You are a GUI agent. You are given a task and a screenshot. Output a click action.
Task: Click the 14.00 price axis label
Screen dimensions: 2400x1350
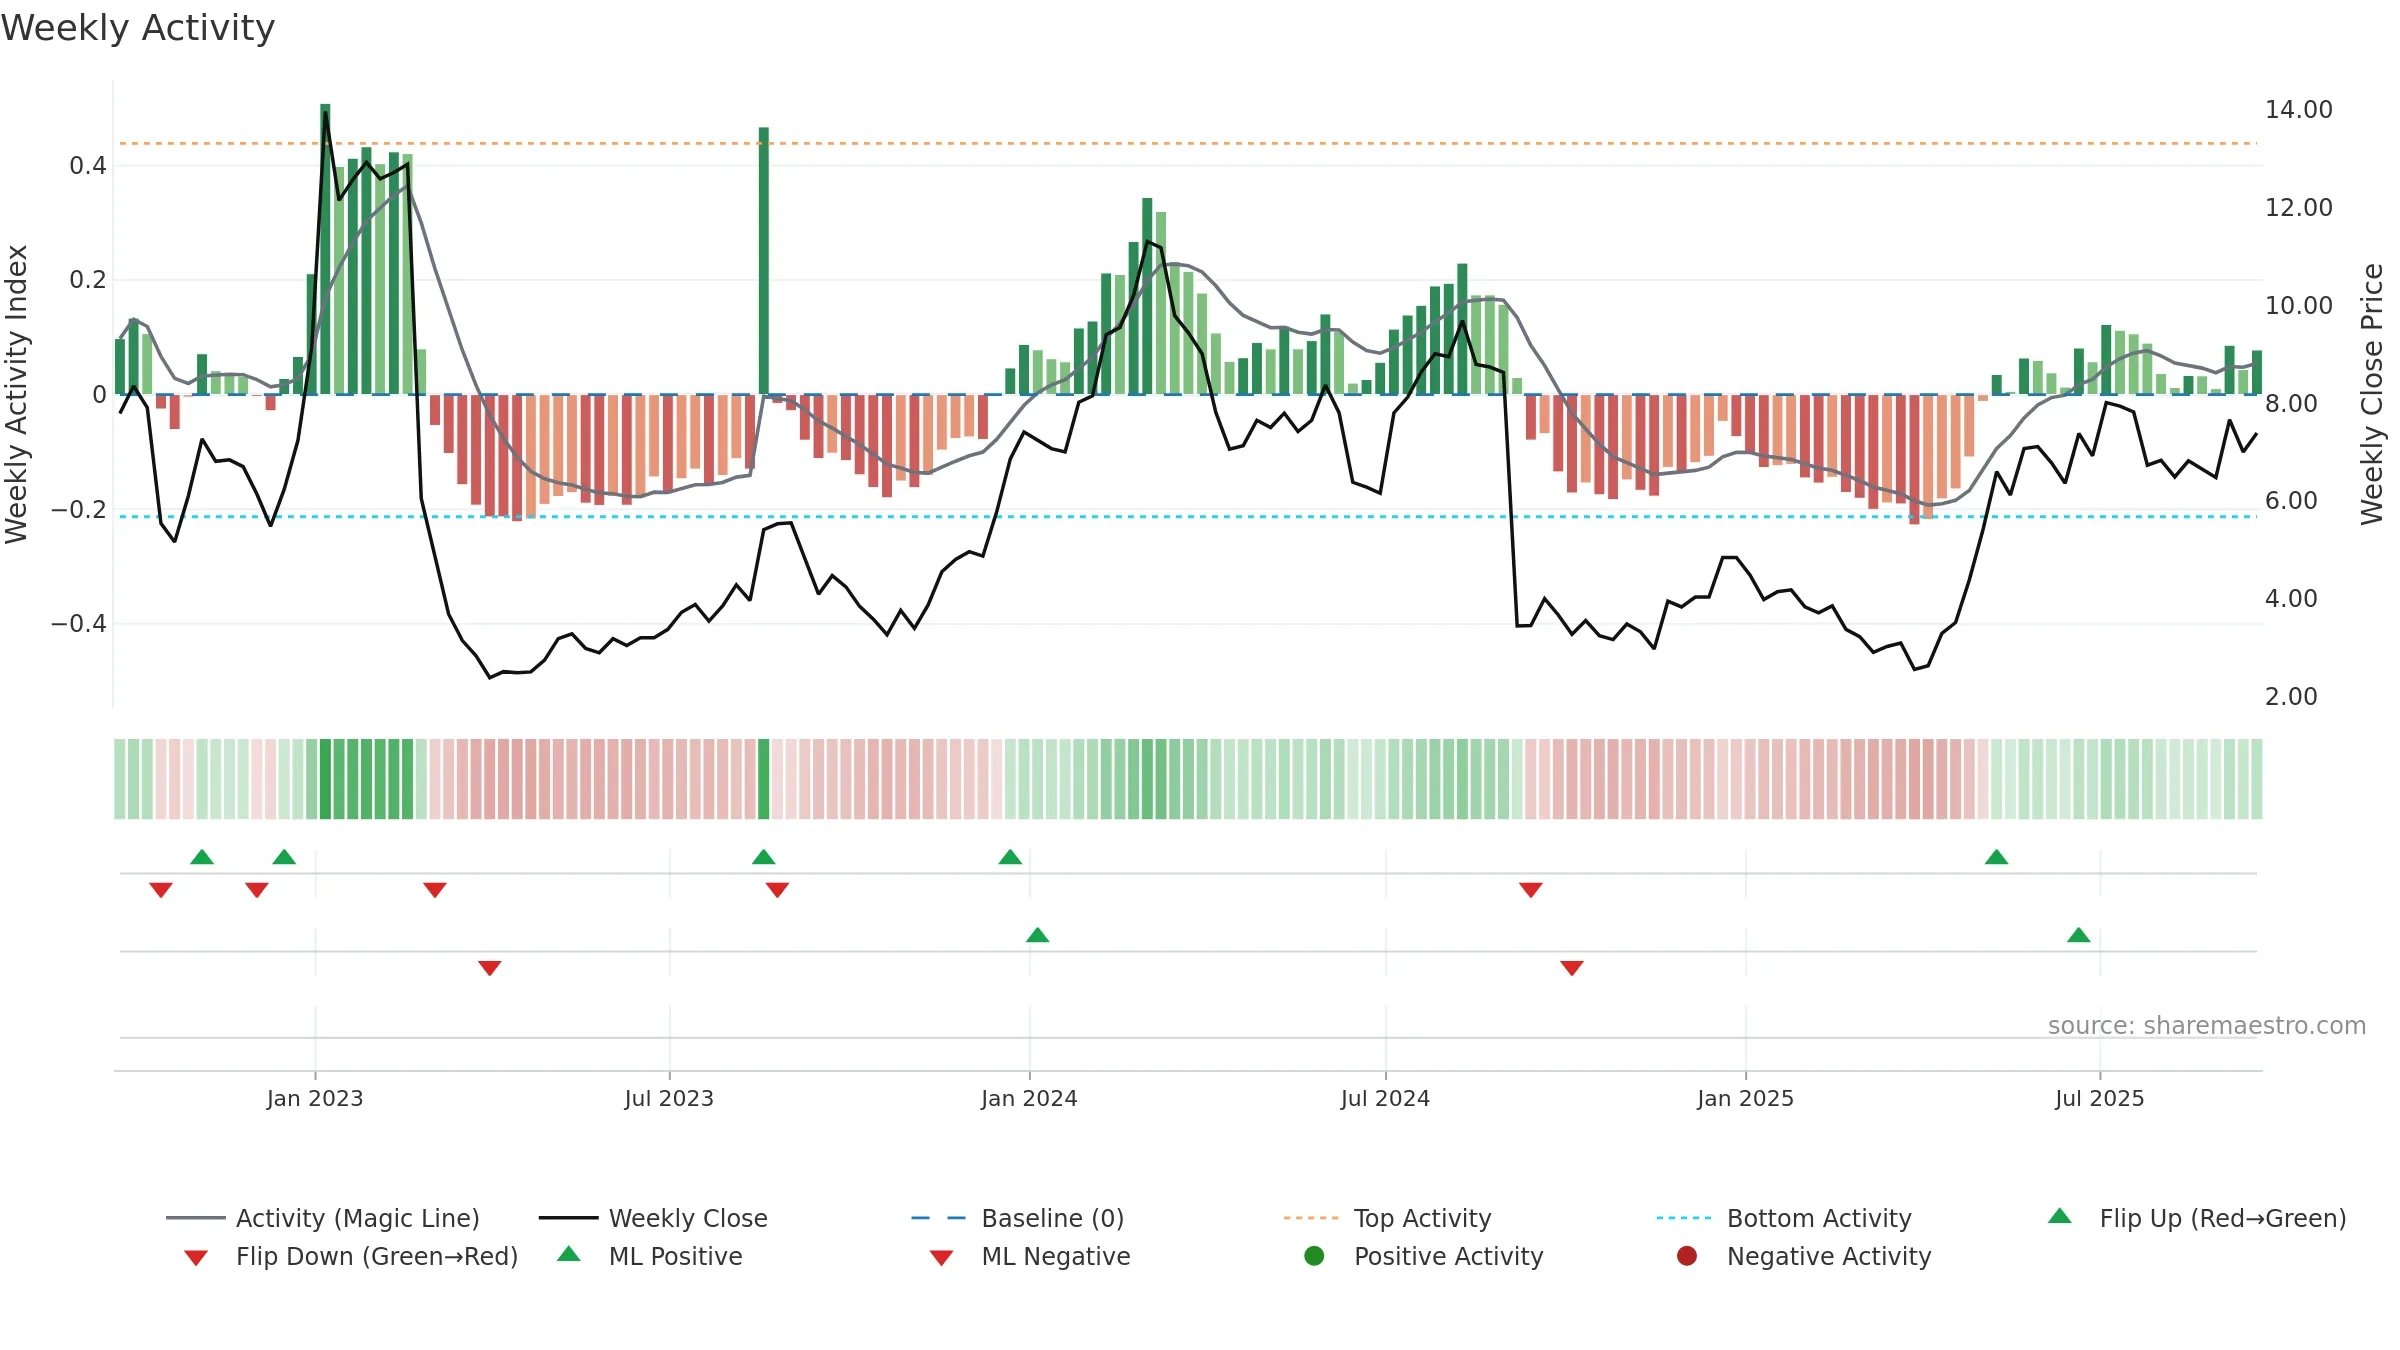point(2298,110)
